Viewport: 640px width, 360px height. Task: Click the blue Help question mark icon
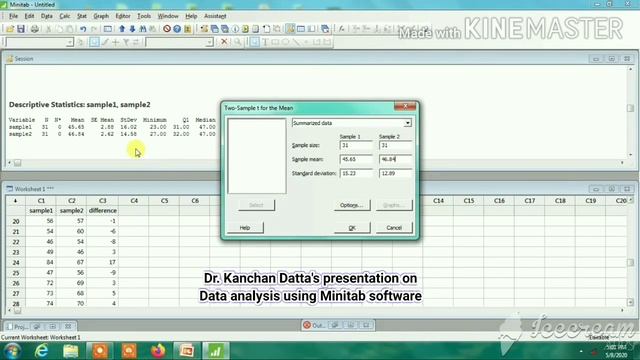pyautogui.click(x=177, y=29)
